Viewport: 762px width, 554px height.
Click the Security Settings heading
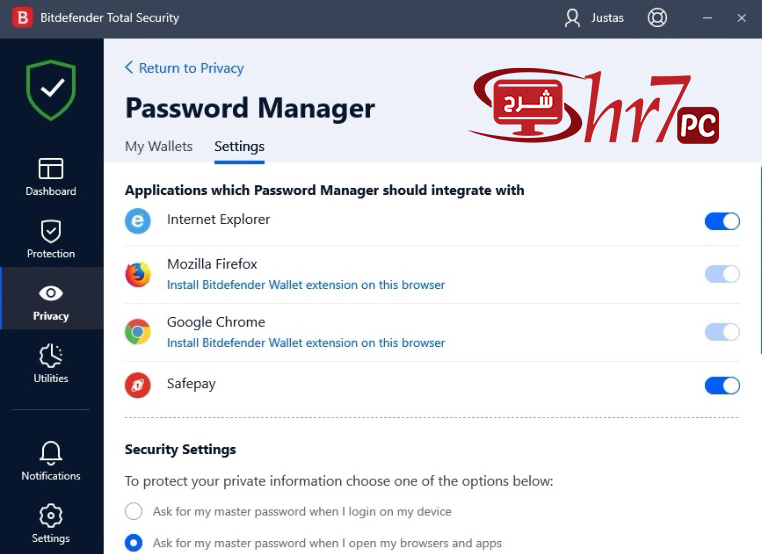point(180,450)
